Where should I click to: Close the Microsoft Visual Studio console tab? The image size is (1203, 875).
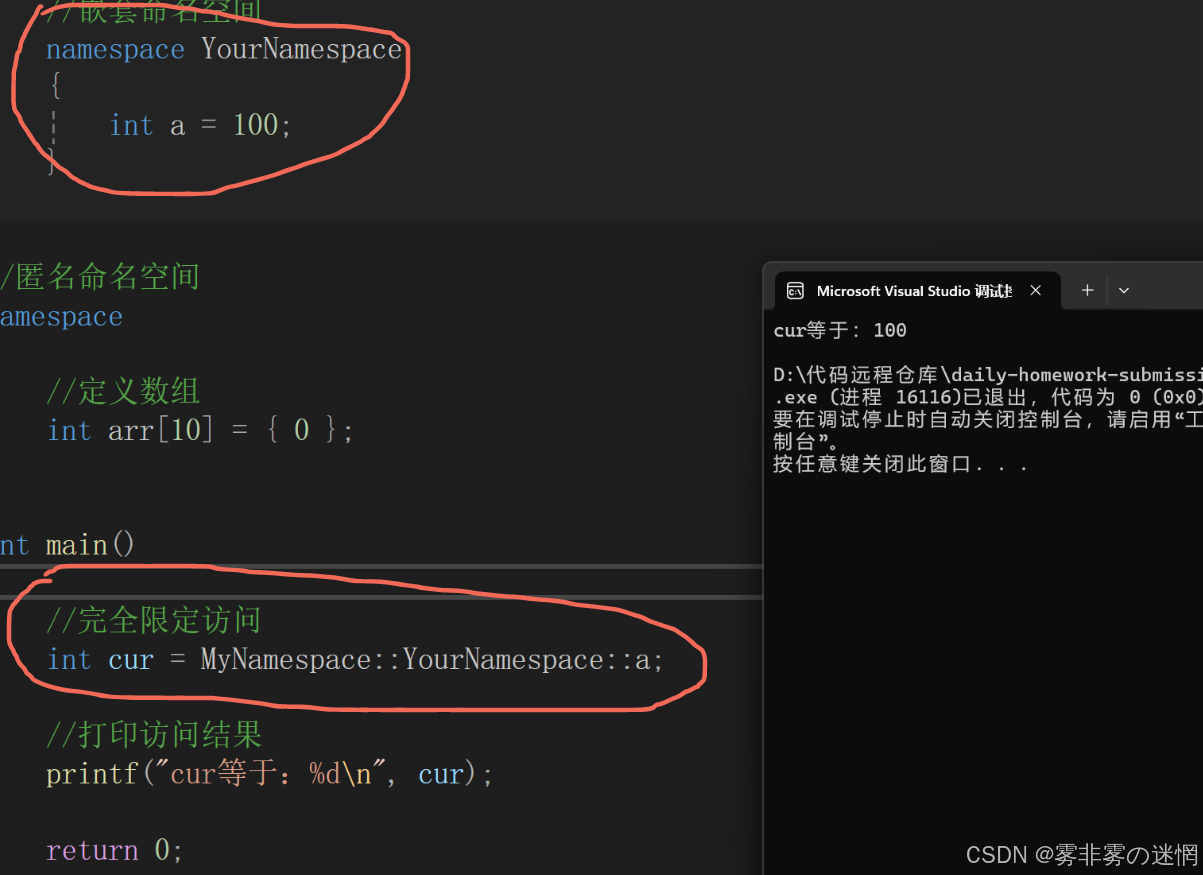(1036, 291)
